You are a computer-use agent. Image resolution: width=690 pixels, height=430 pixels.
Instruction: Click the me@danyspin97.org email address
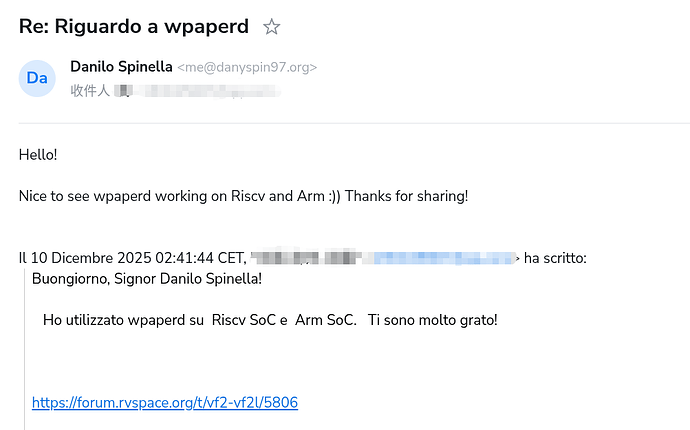point(247,68)
